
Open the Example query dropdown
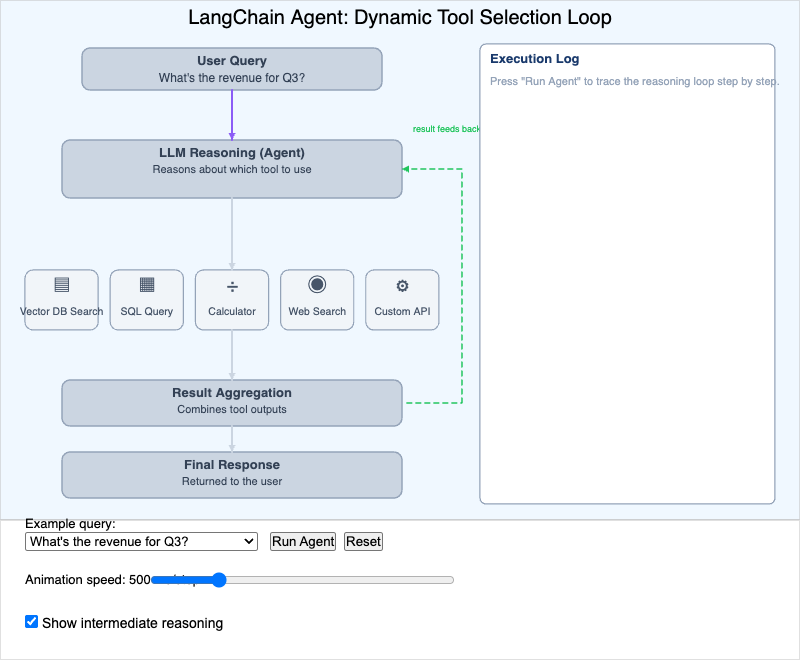point(141,541)
